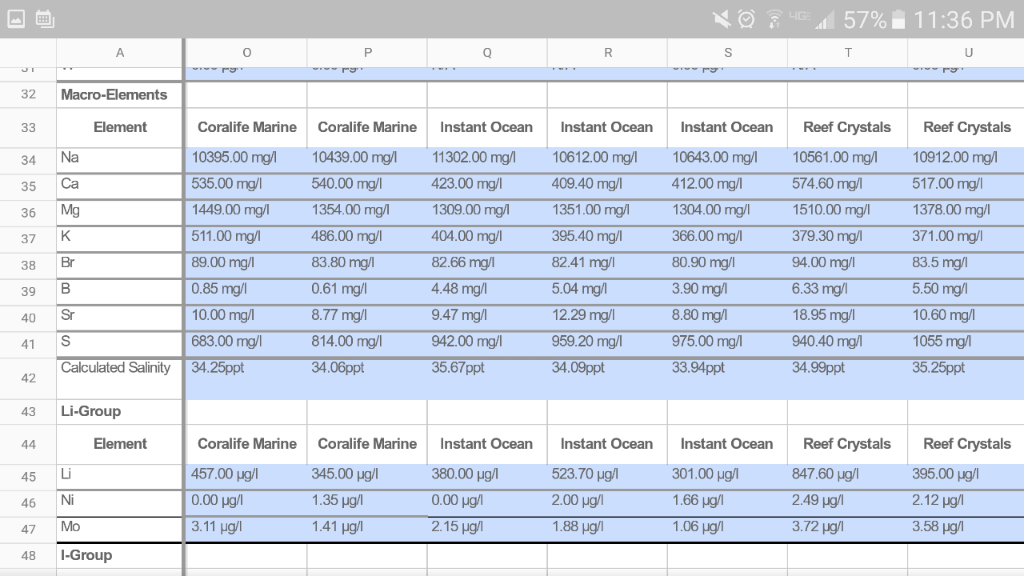
Task: Select row 44 header
Action: pyautogui.click(x=28, y=445)
